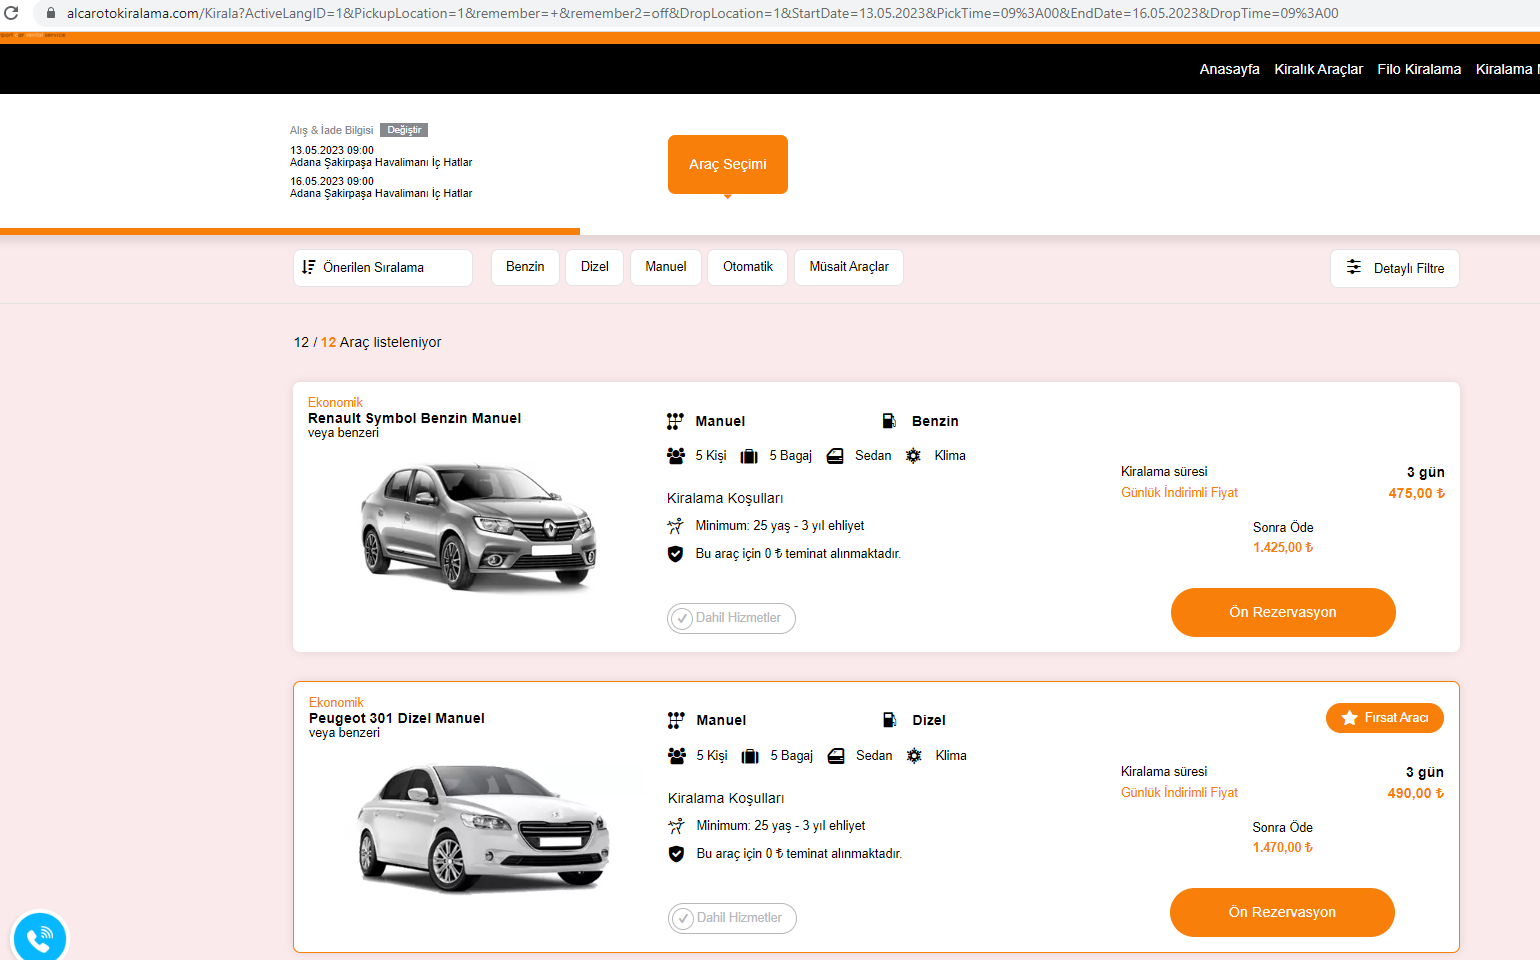Click the 475,00 ₺ daily price

(1416, 493)
